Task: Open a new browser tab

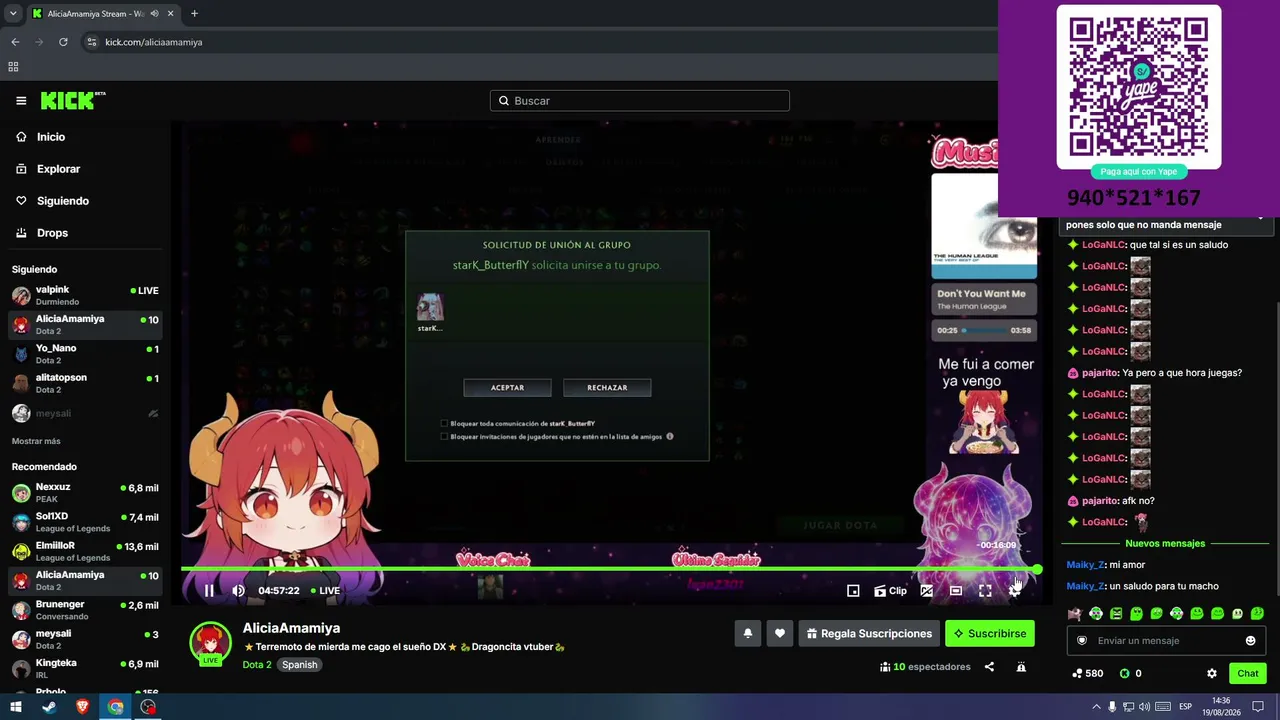Action: [x=194, y=14]
